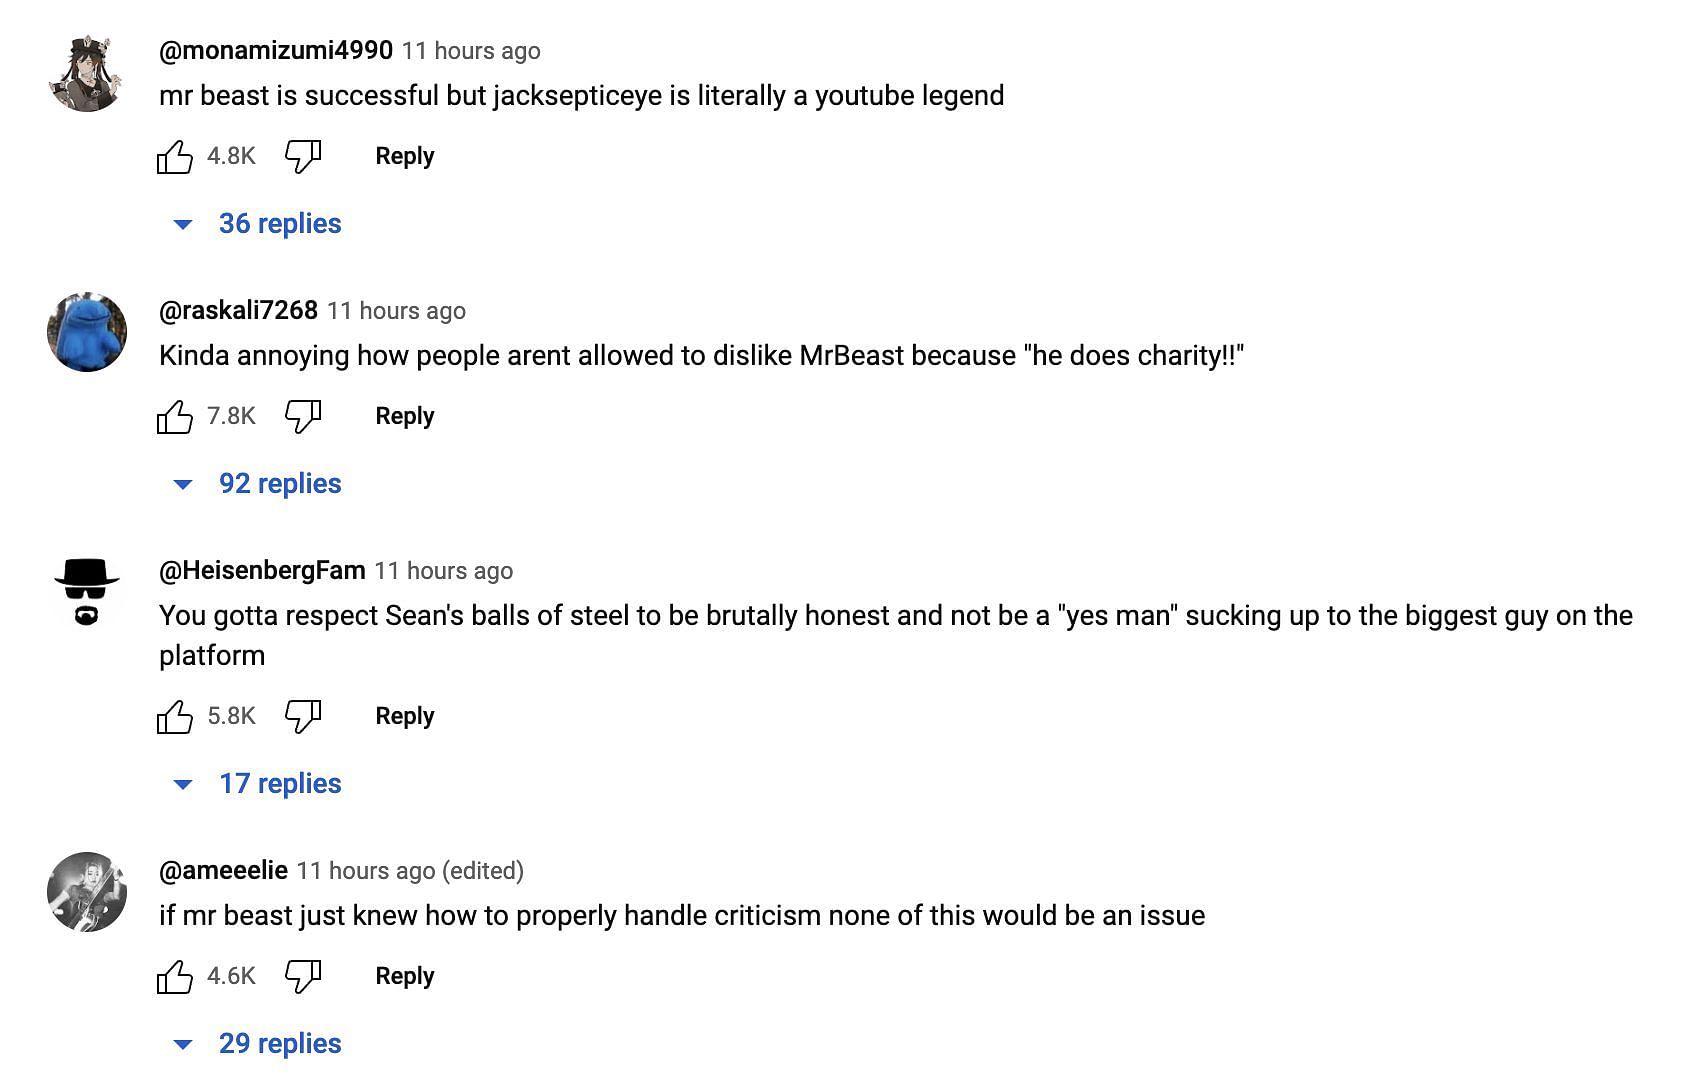
Task: Open the blue avatar of @raskali7268
Action: 87,332
